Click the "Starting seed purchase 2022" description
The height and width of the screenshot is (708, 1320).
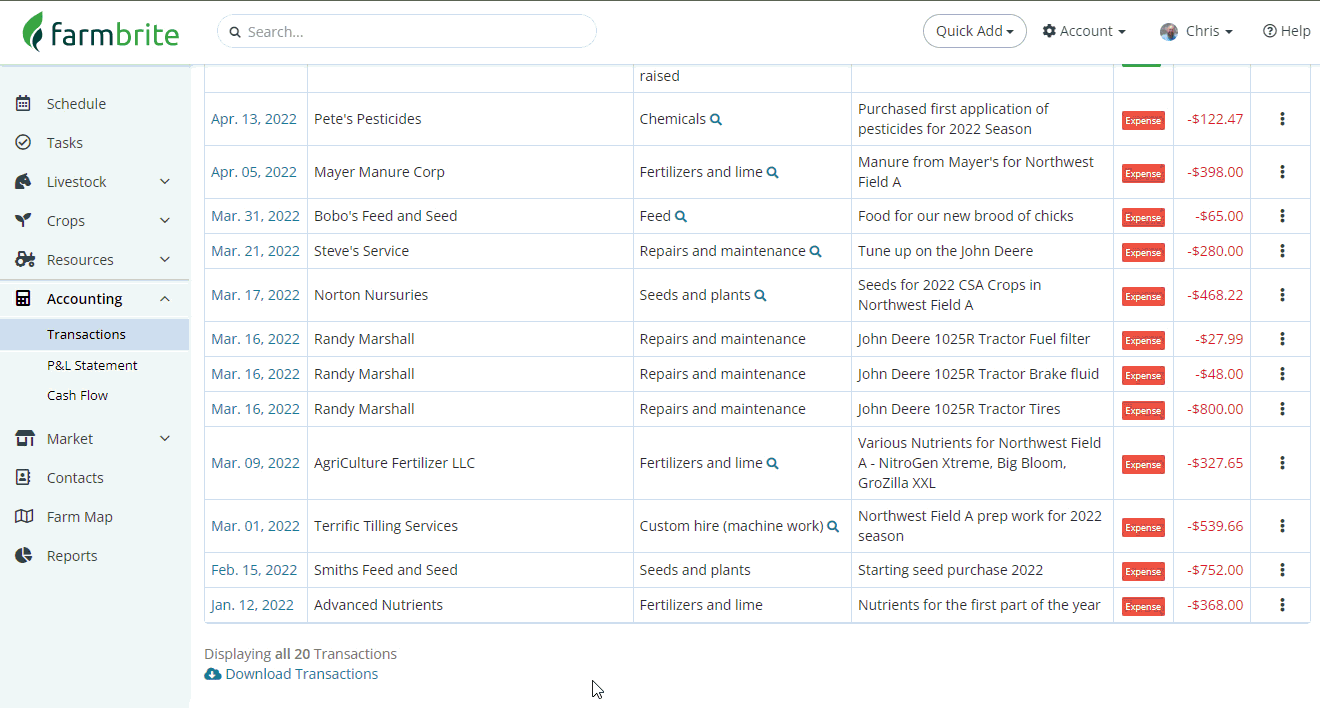coord(951,570)
